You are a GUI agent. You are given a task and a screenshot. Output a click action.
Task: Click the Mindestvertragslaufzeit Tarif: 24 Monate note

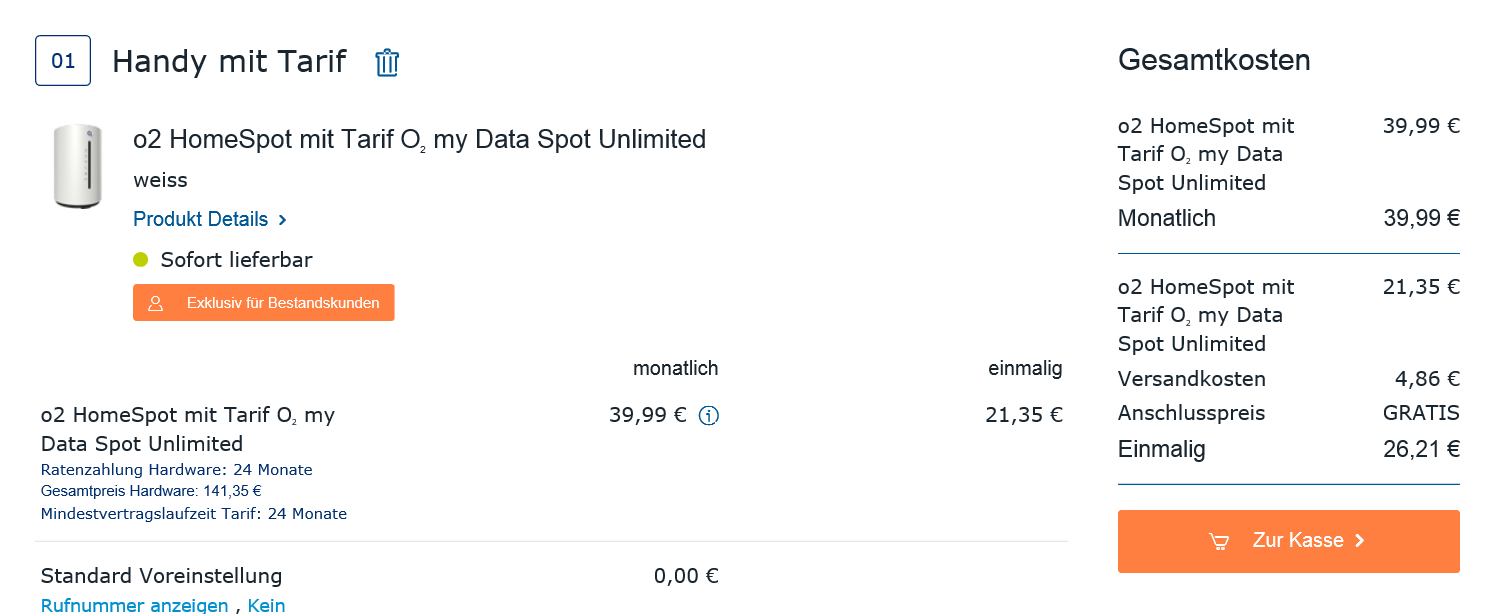pos(194,514)
